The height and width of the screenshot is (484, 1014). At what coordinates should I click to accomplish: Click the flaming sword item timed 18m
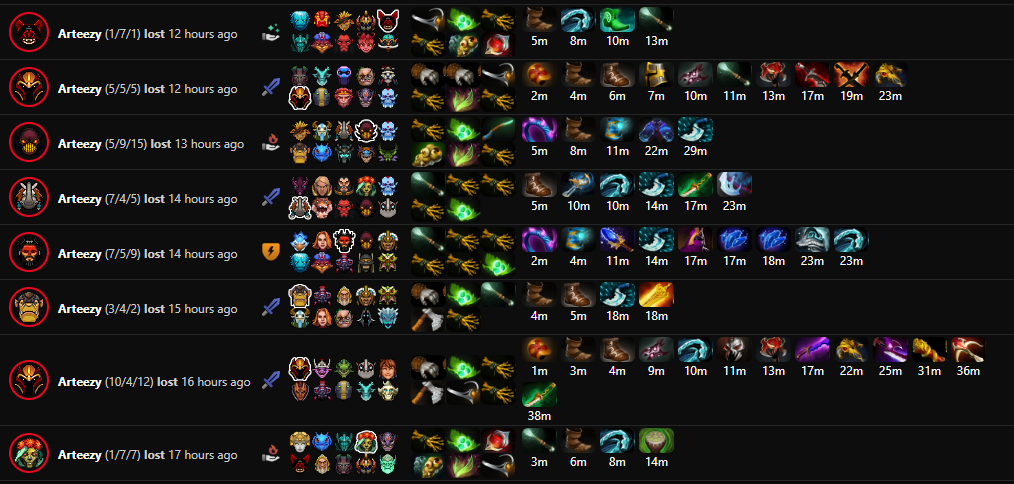pyautogui.click(x=656, y=294)
